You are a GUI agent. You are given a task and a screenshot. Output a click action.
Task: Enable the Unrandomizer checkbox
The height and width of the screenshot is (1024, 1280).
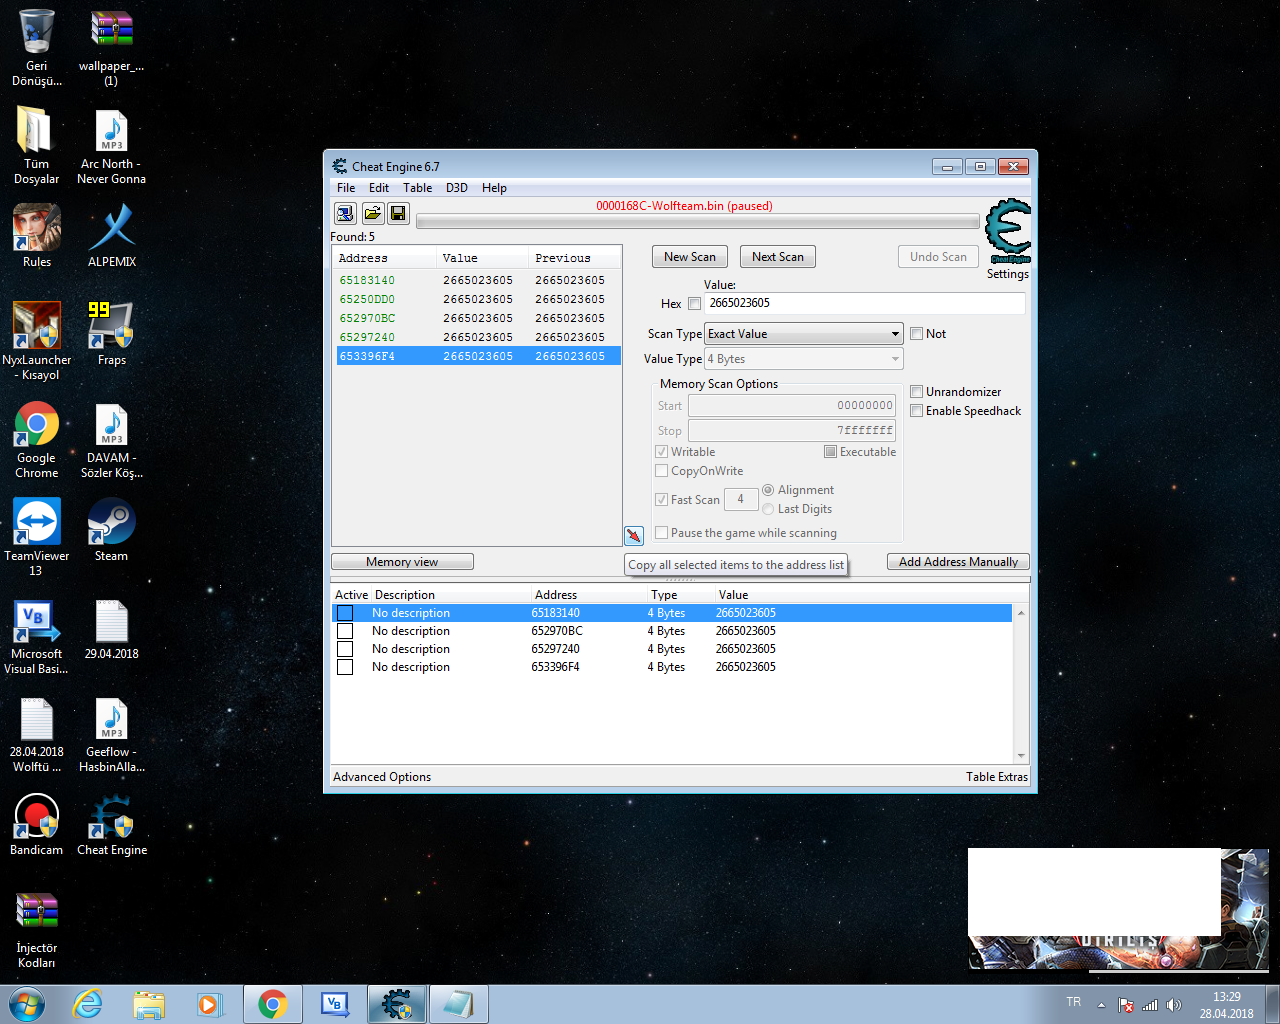pyautogui.click(x=916, y=392)
